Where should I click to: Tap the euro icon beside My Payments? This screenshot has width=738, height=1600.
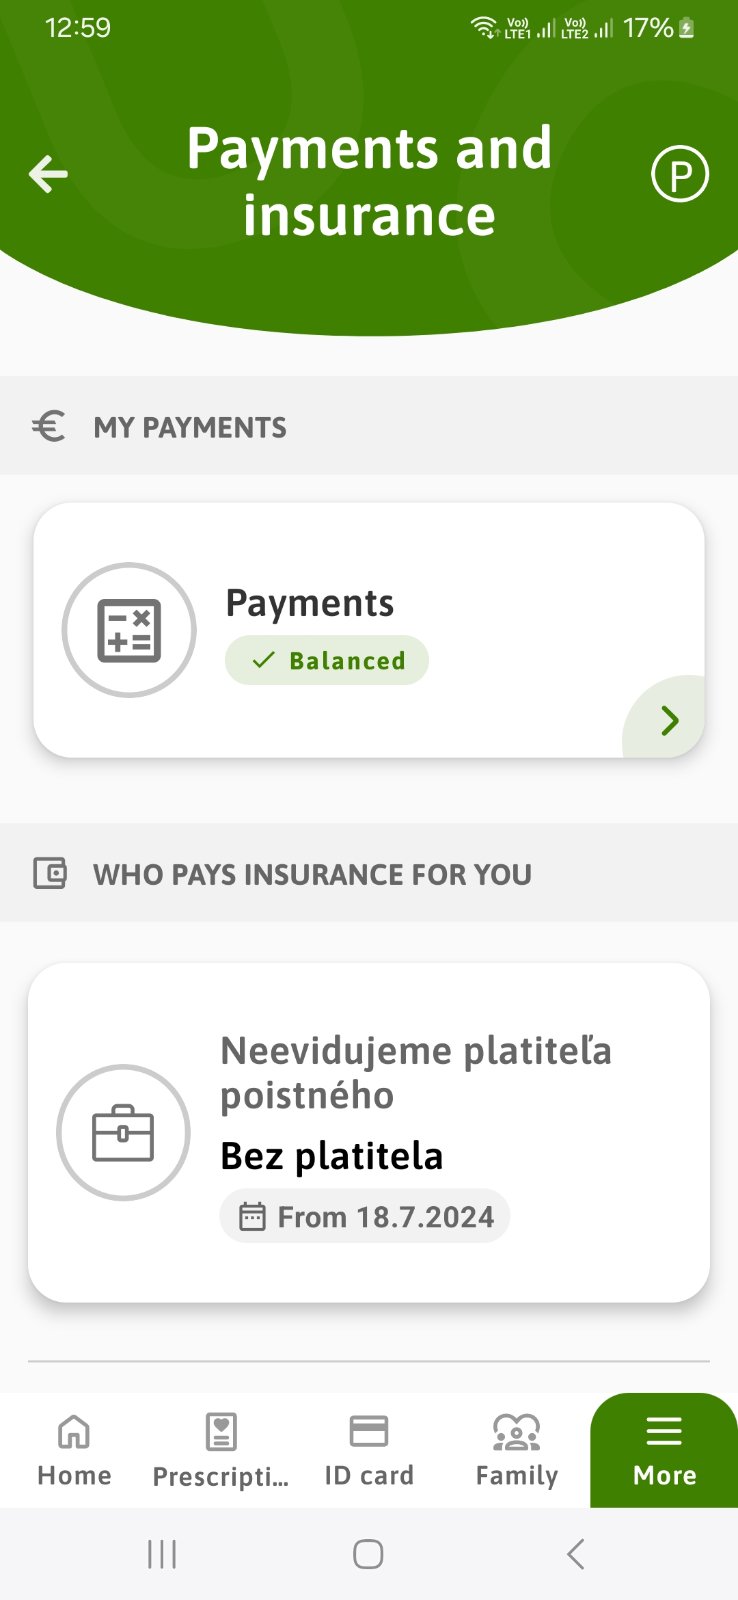(x=49, y=427)
